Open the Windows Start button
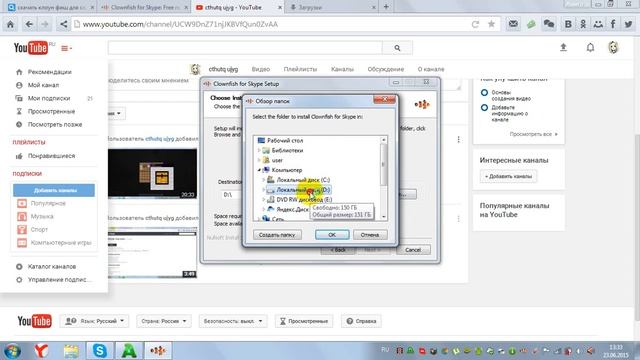 click(x=12, y=351)
